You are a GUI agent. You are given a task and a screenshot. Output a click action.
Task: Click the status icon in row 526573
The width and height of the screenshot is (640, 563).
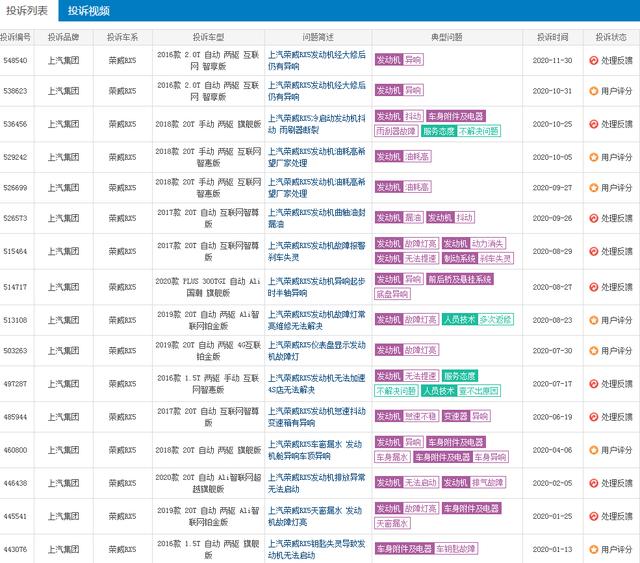point(593,218)
